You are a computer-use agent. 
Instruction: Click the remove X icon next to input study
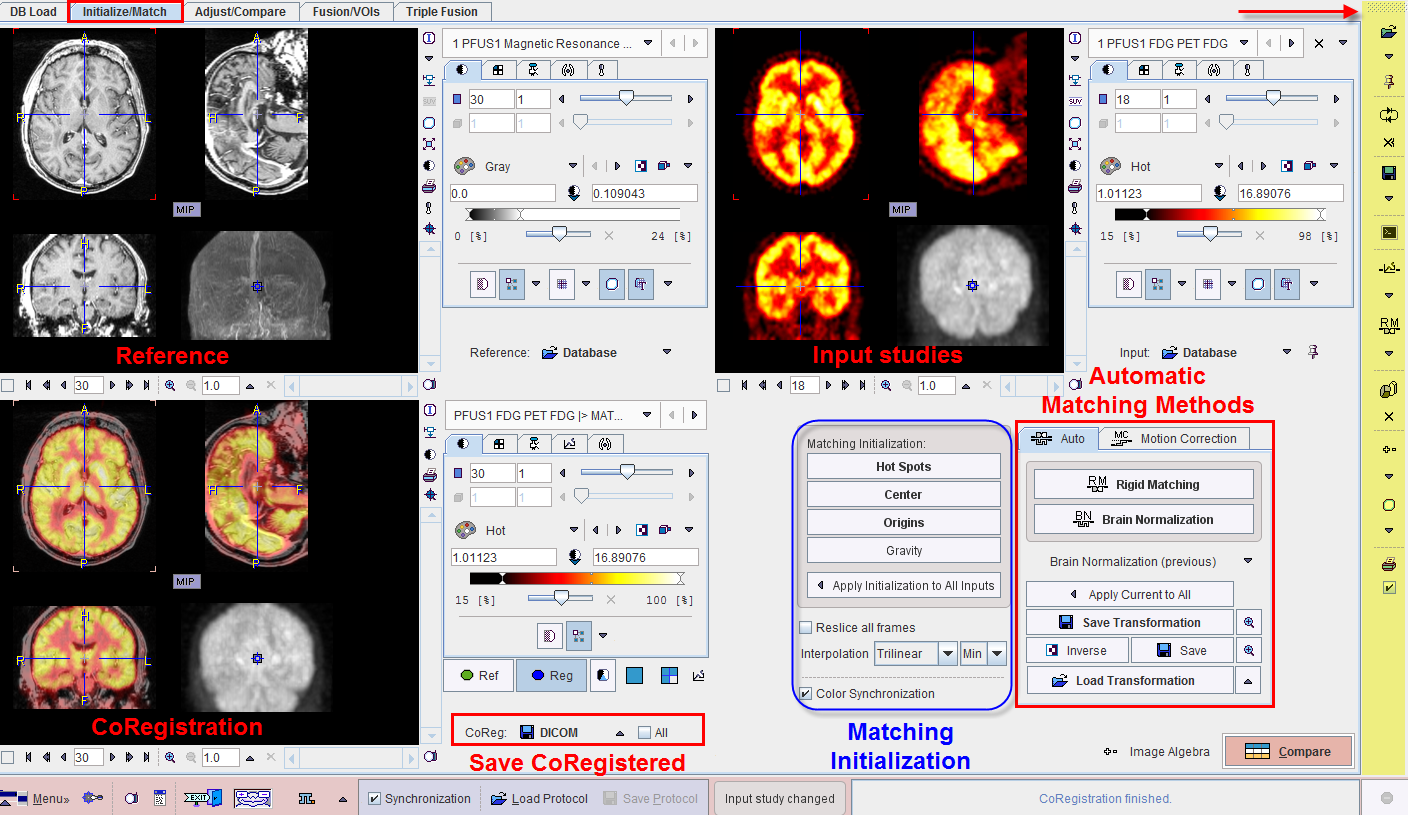(x=1319, y=43)
